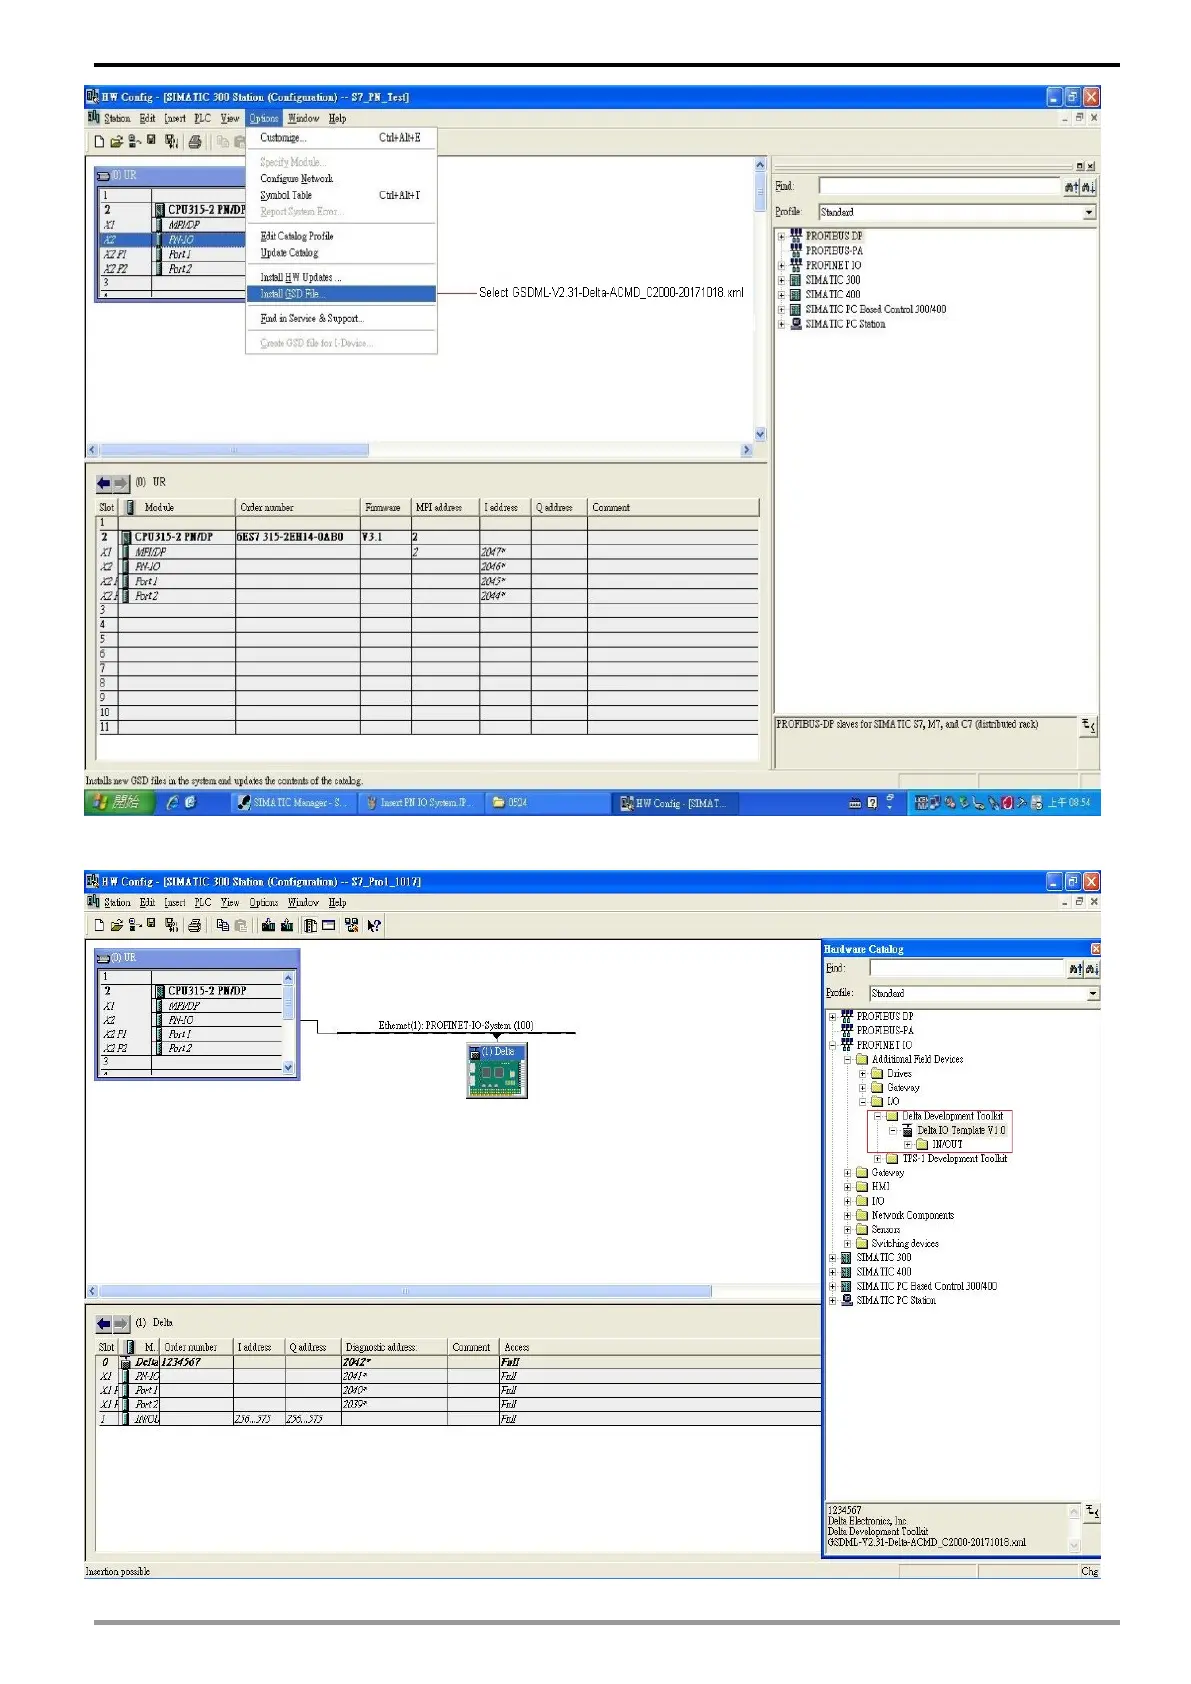This screenshot has height=1684, width=1191.
Task: Click the Internet Explorer icon in taskbar
Action: coord(172,803)
